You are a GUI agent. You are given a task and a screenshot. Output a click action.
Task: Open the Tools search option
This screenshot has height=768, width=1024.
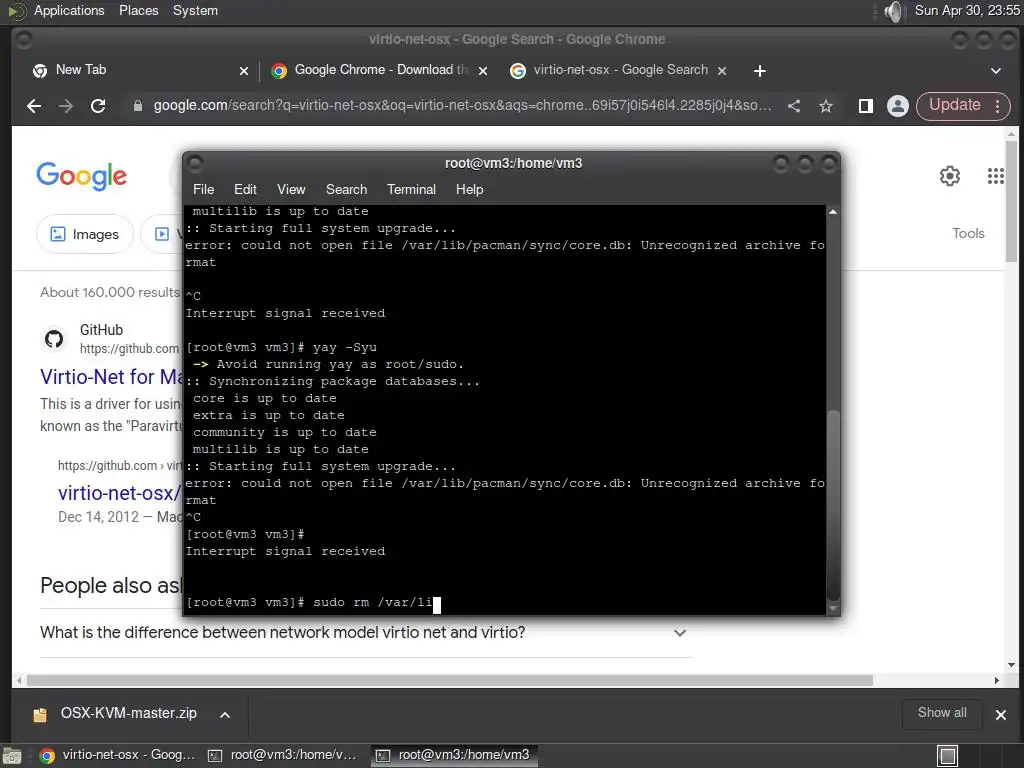point(968,233)
